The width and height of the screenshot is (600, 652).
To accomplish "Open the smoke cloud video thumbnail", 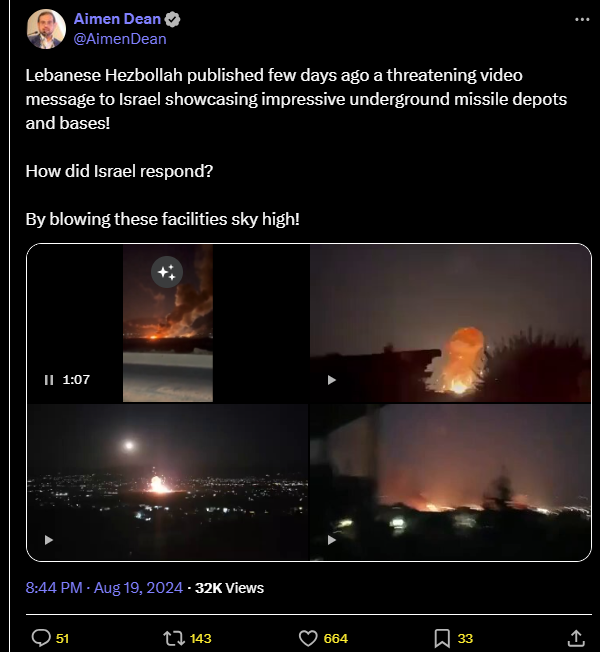I will 168,323.
